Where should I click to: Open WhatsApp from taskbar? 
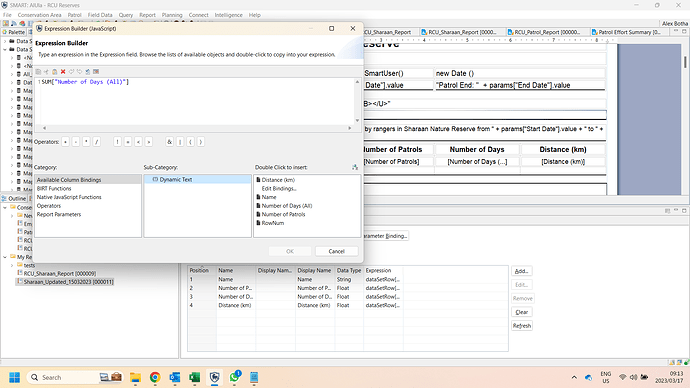(234, 377)
